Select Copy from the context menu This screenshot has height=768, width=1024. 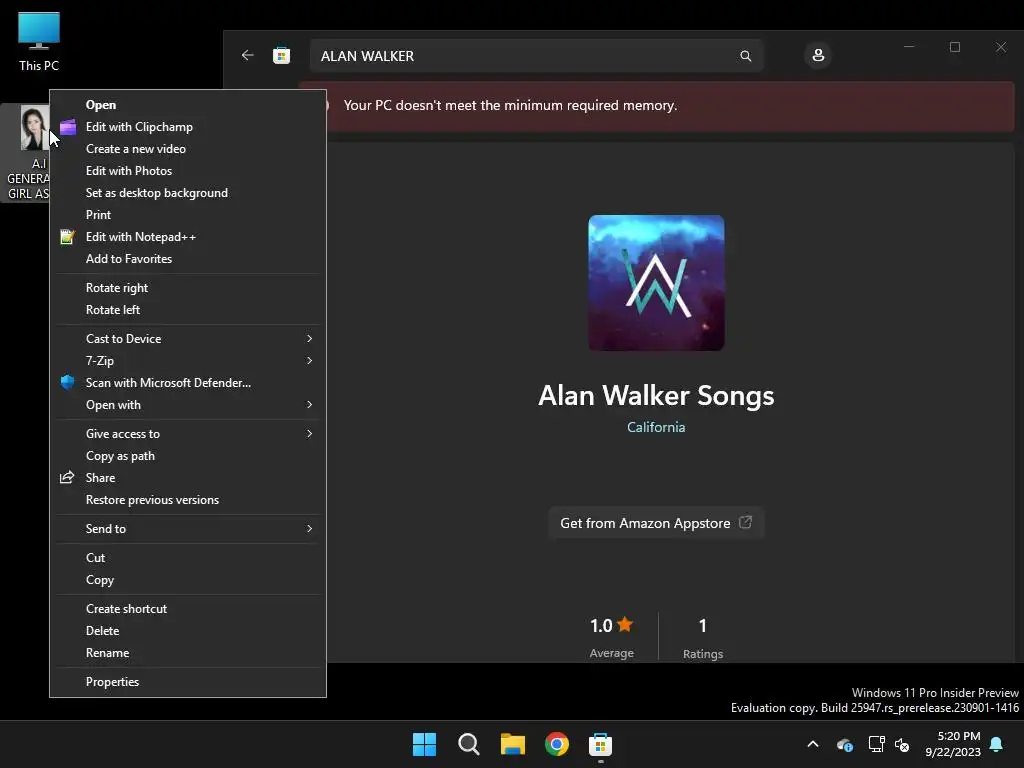188,580
